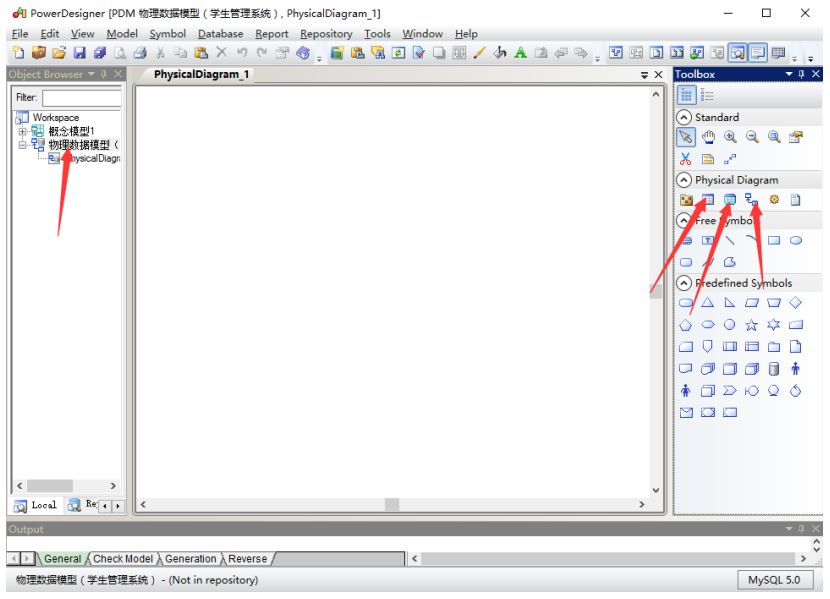Collapse the Predefined Symbols section

(x=684, y=283)
